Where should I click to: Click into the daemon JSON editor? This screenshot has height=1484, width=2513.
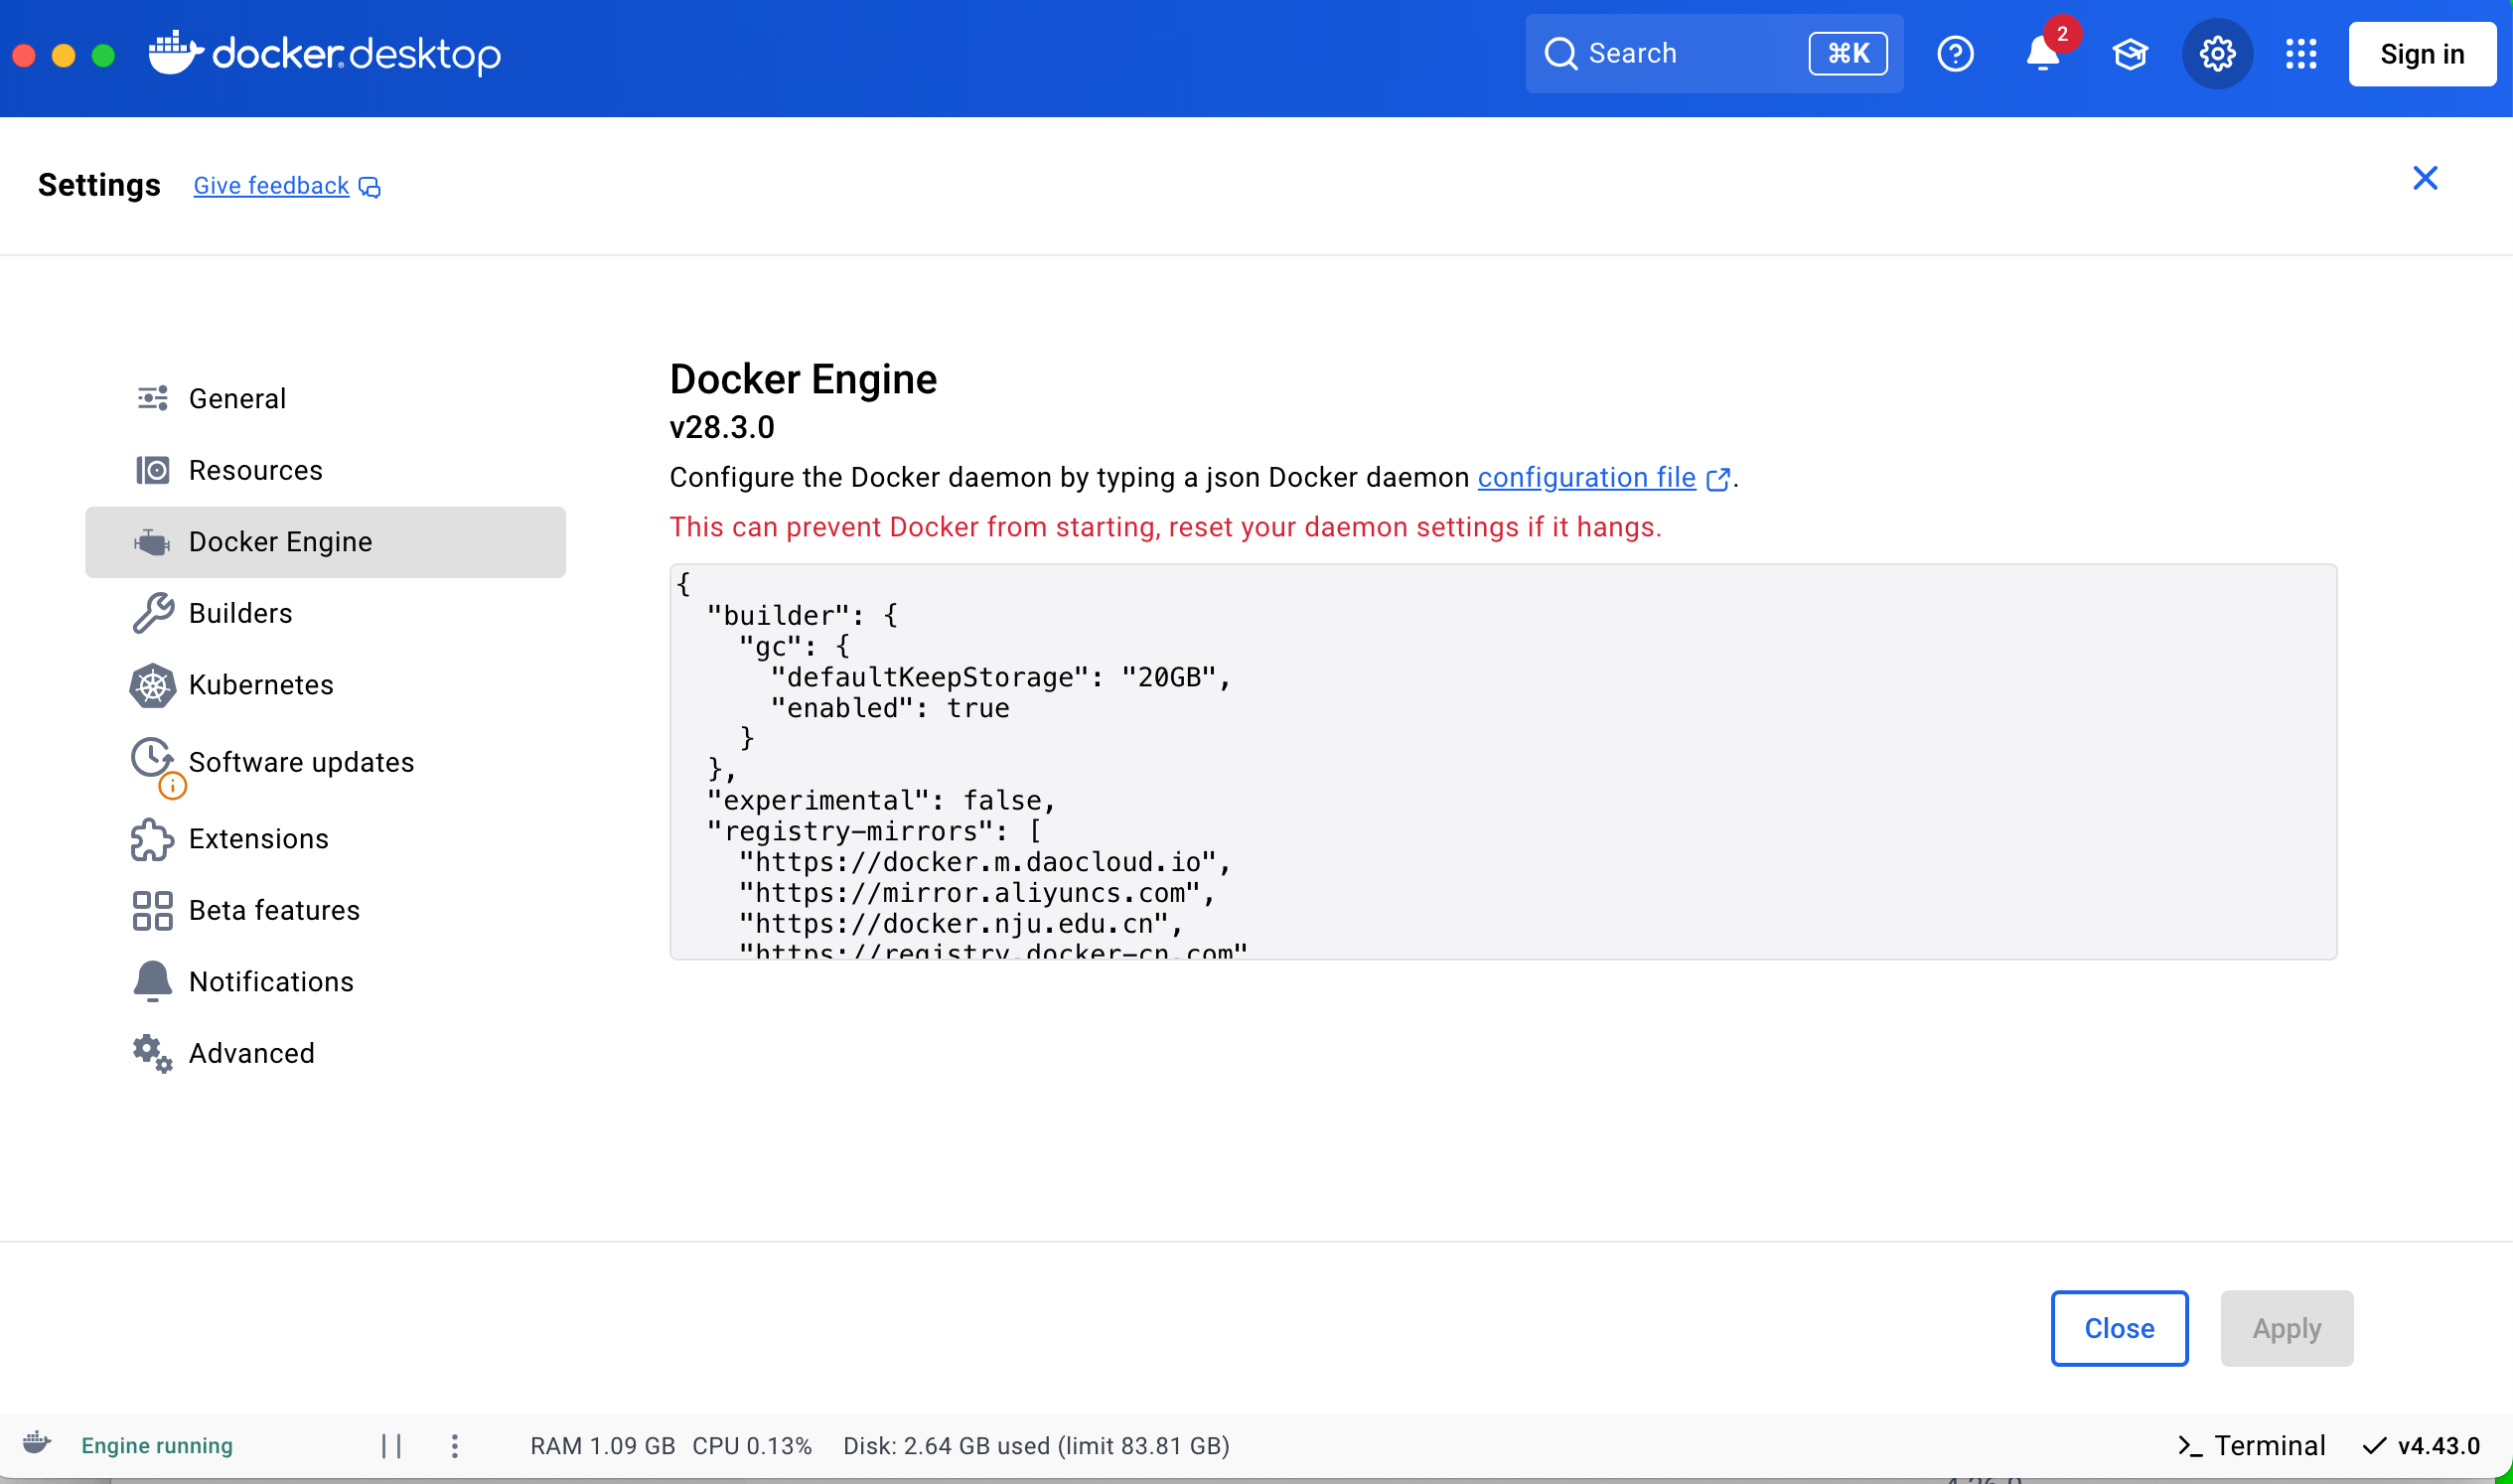(1503, 762)
